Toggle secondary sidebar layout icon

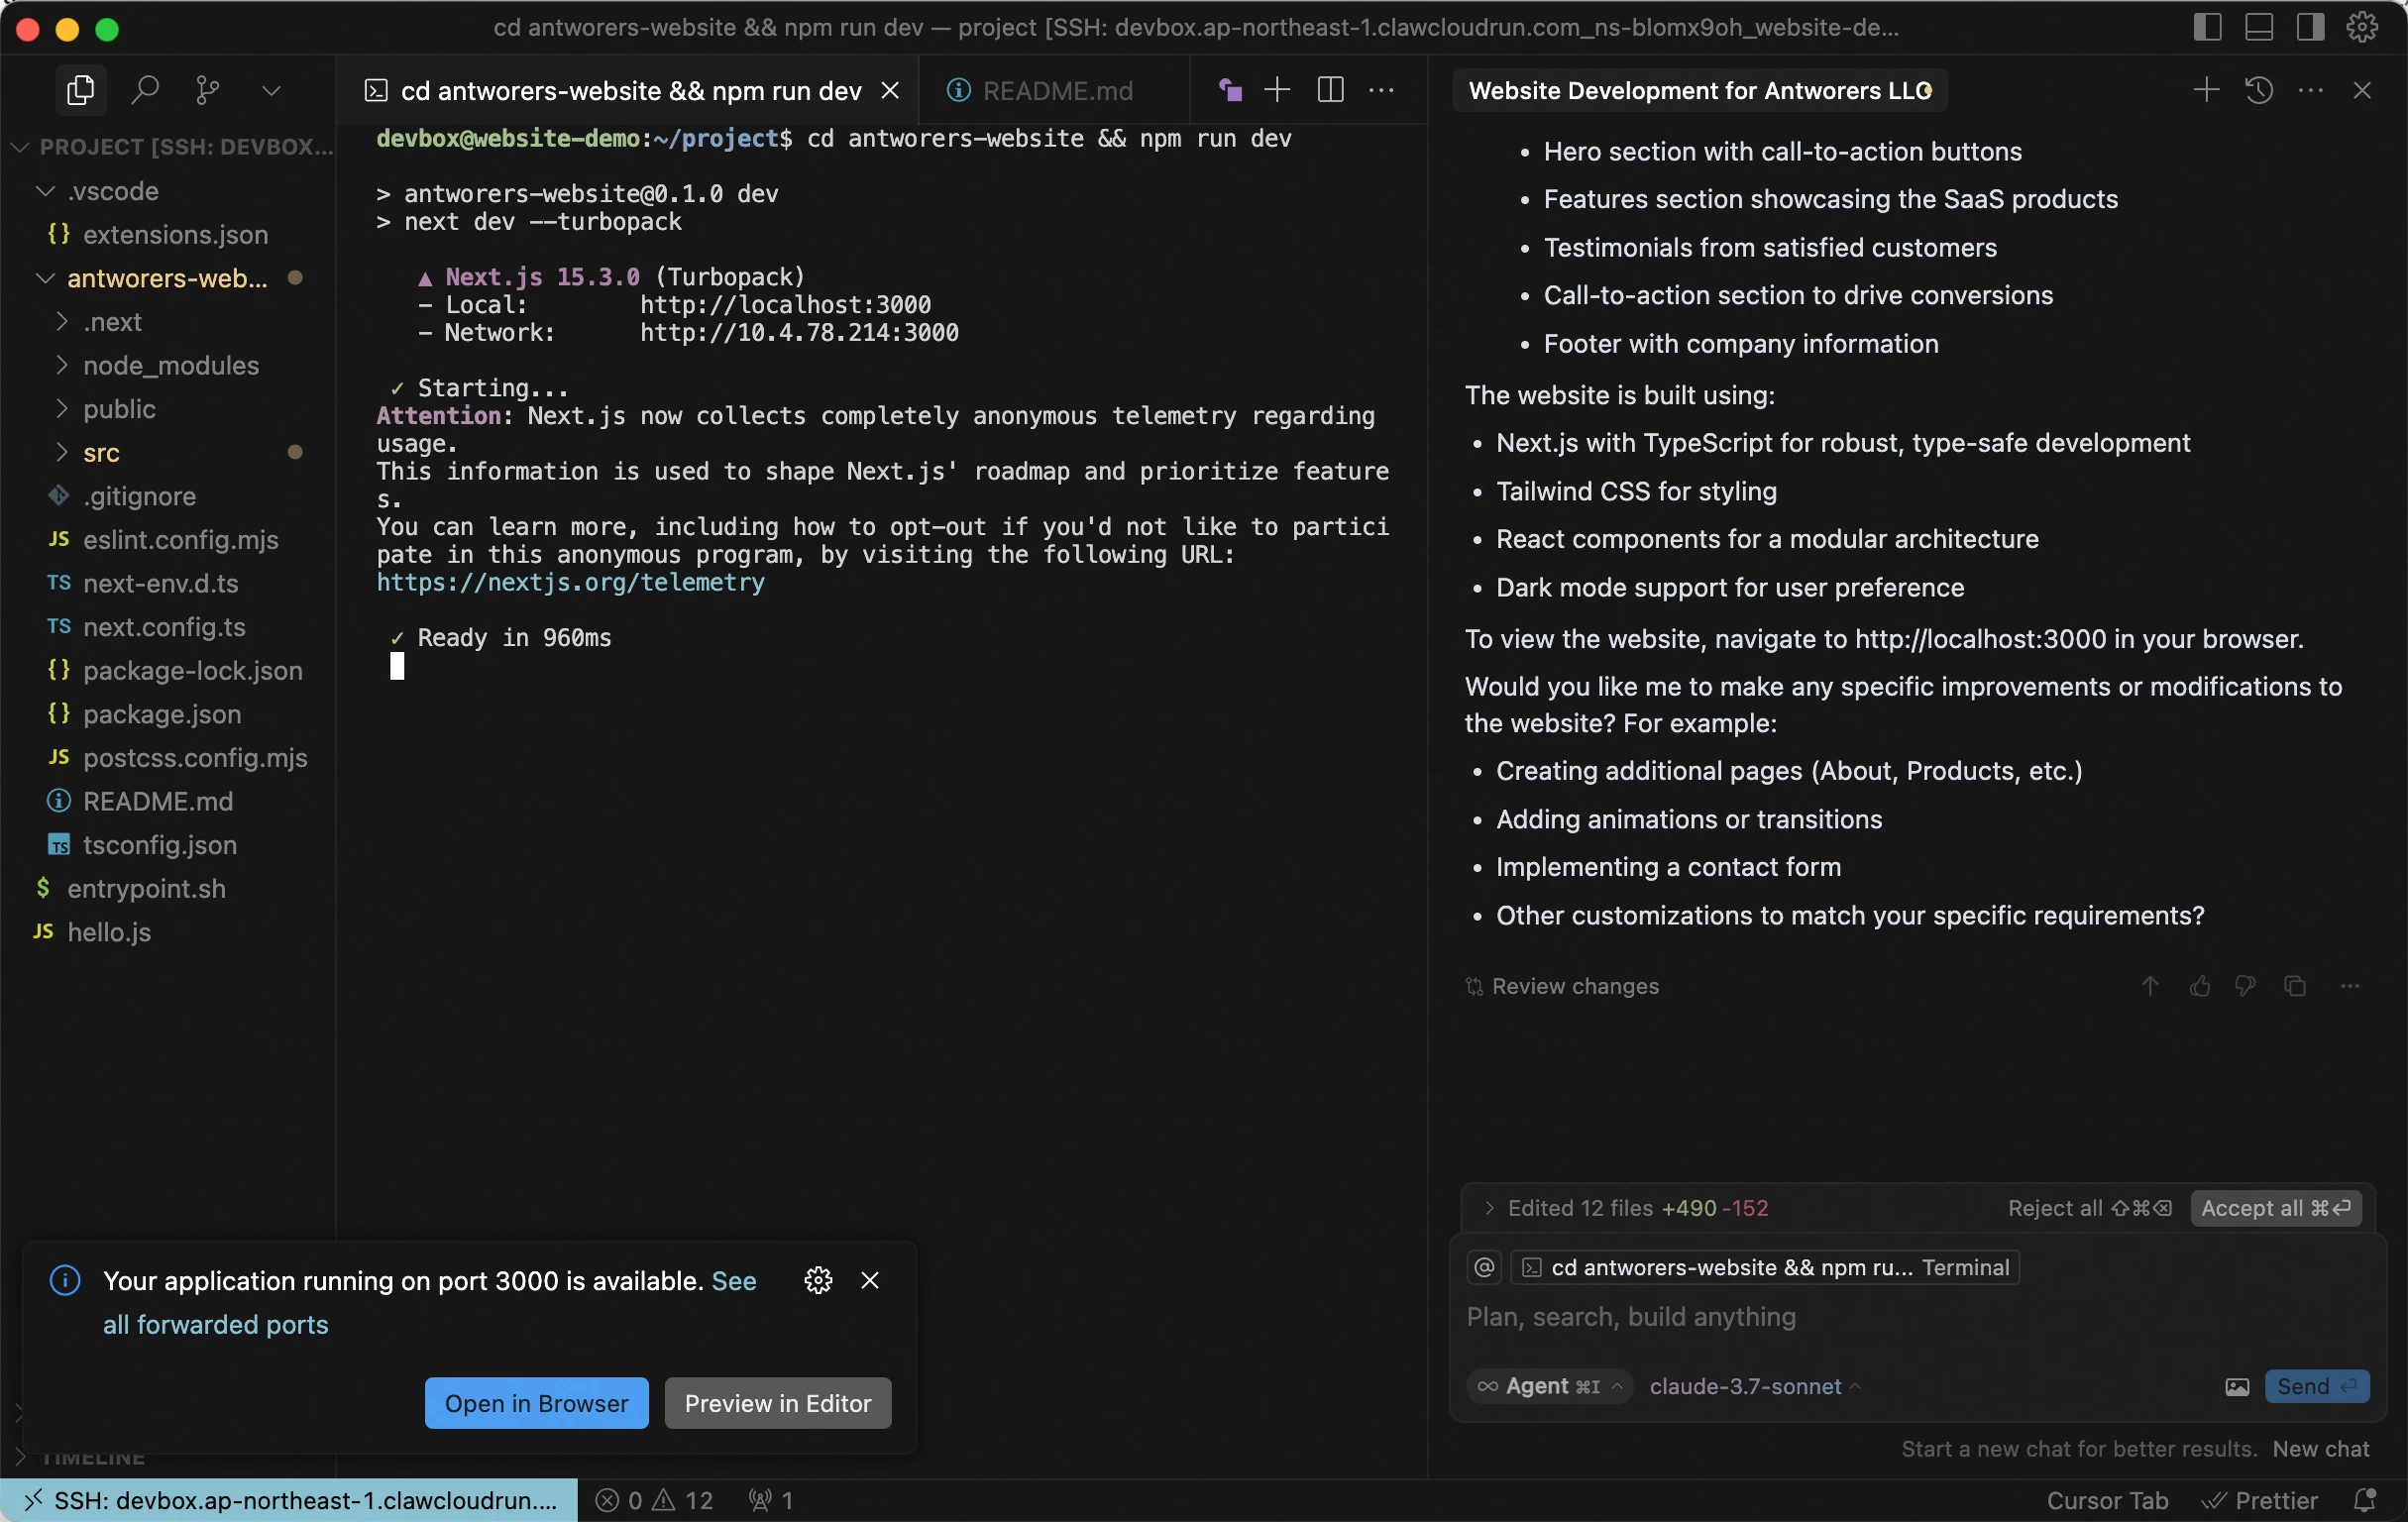[2310, 27]
